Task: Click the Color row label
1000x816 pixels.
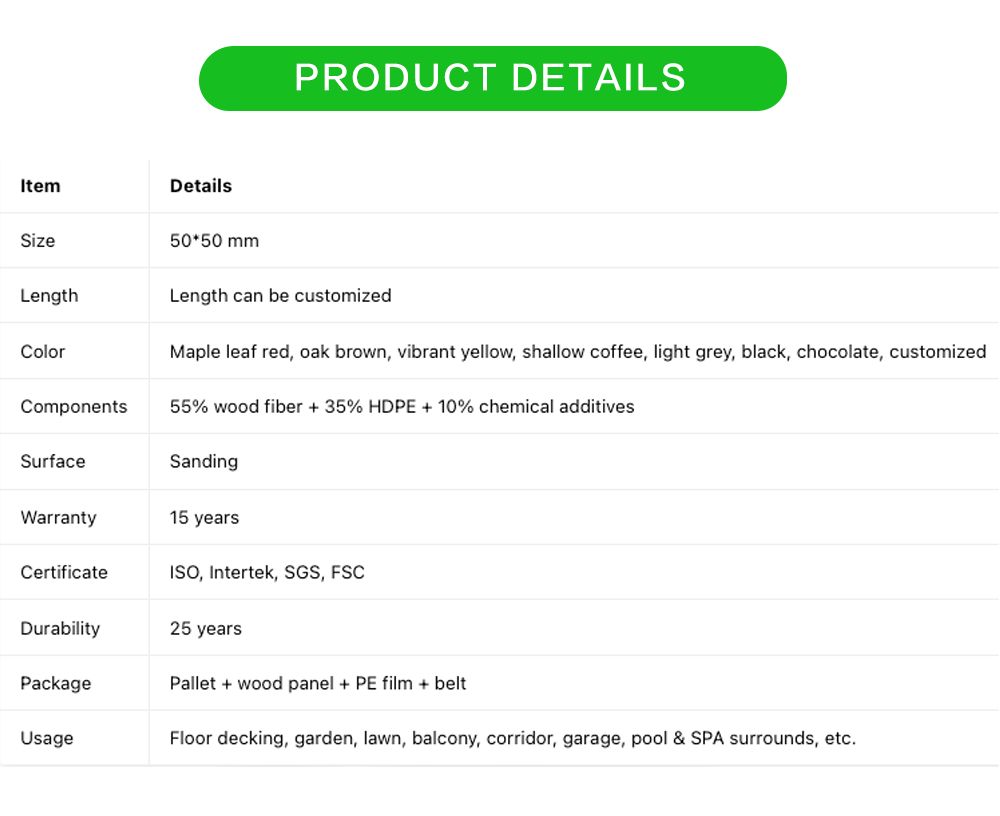Action: pos(43,352)
